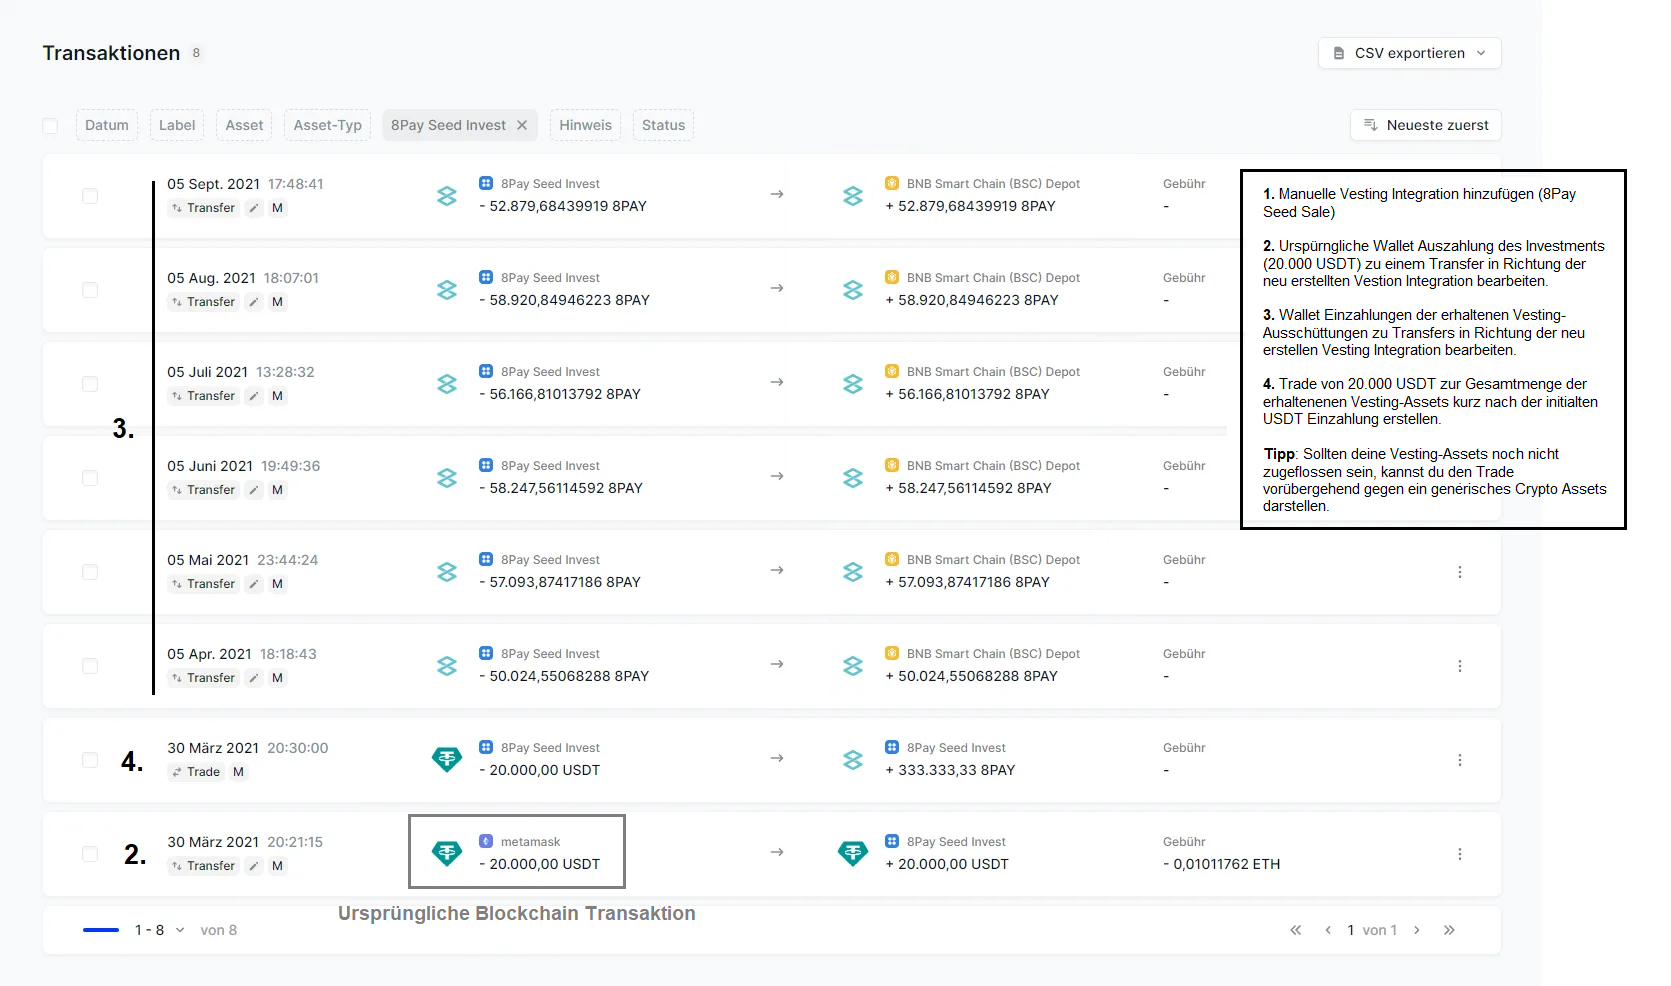Select the 30 März 20:30:00 trade checkbox
This screenshot has height=986, width=1671.
pos(90,760)
